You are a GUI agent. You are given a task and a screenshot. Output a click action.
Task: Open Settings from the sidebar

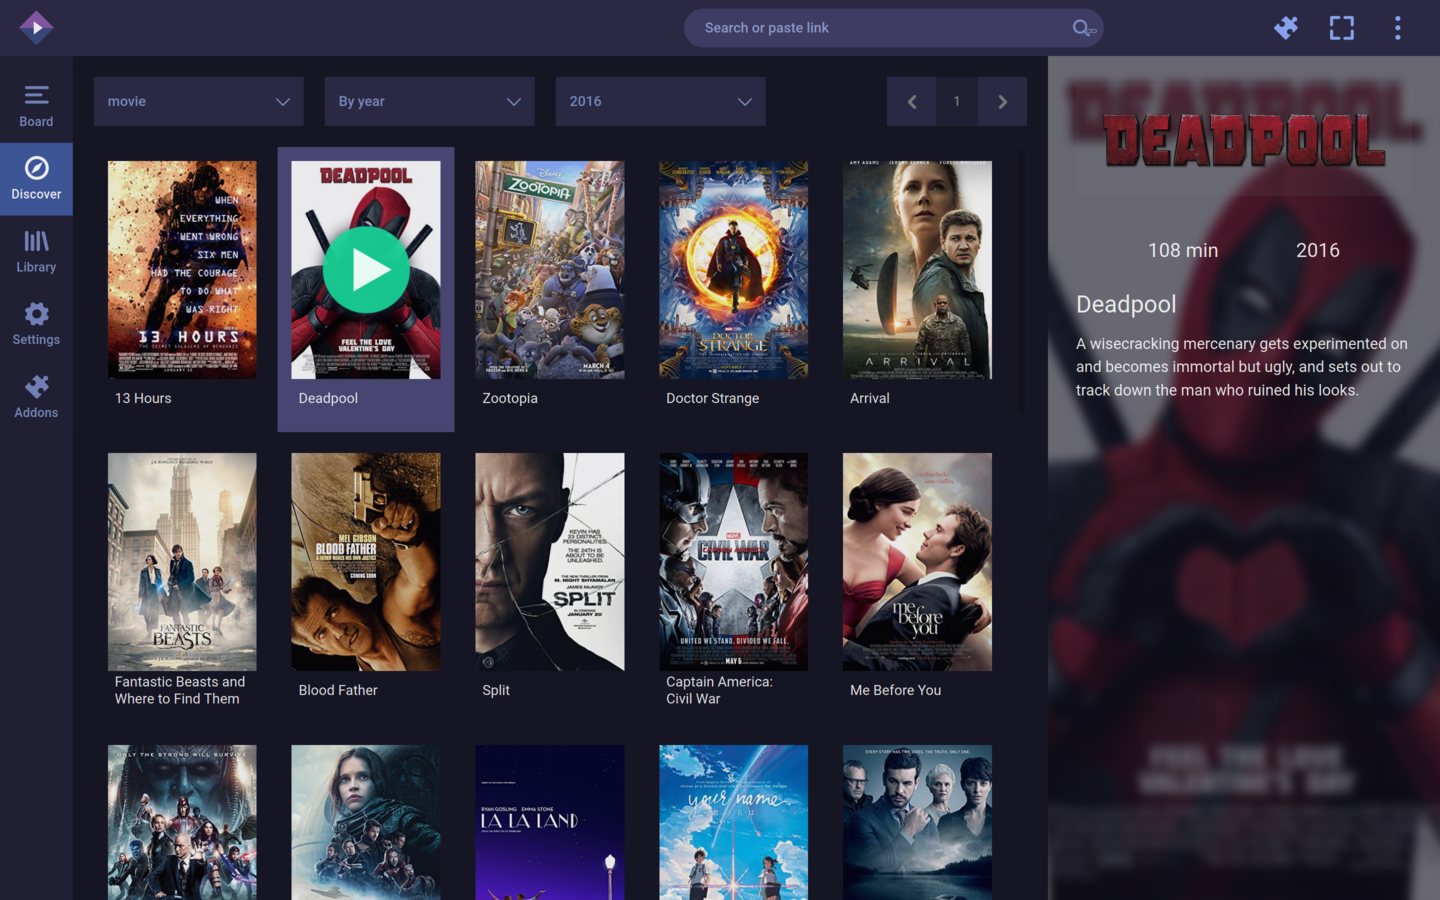[36, 324]
